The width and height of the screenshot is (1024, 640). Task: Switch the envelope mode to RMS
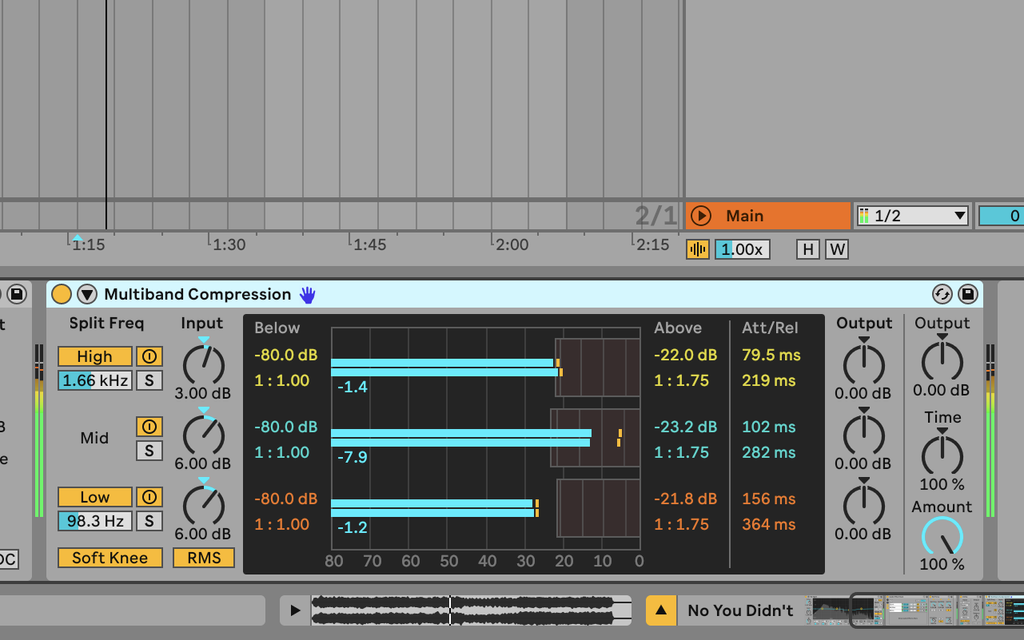203,557
